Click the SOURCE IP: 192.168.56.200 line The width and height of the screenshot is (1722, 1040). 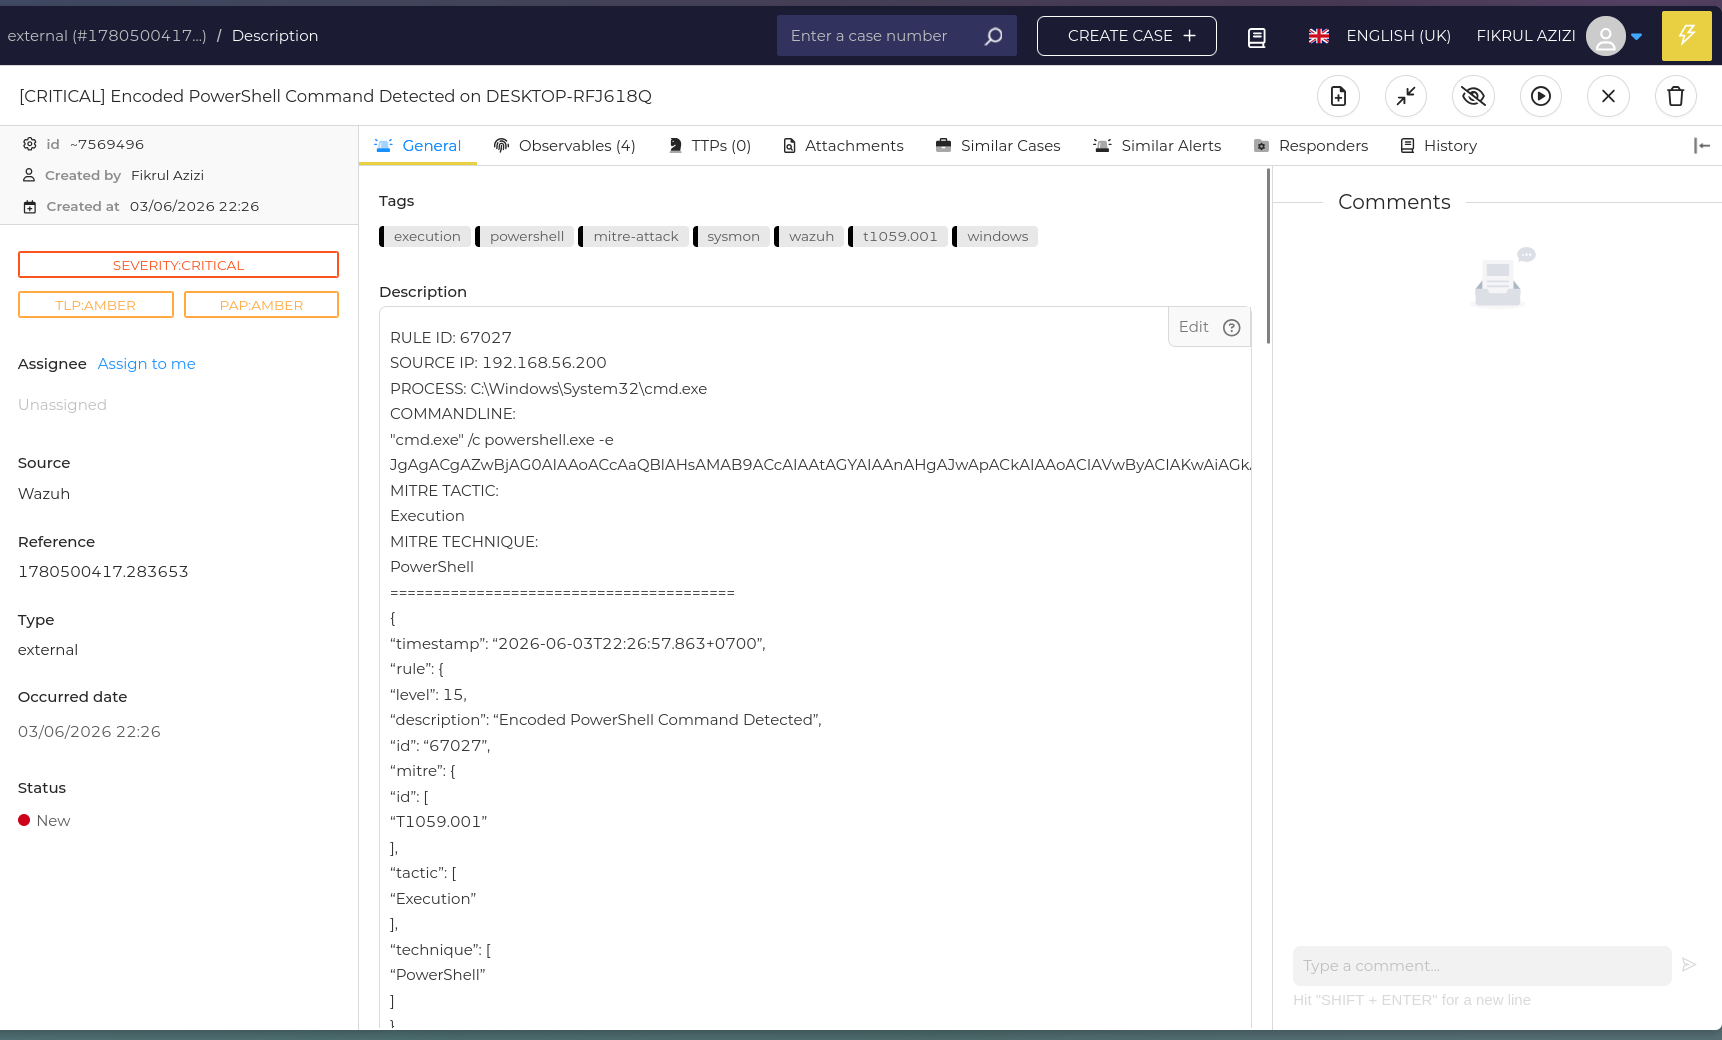point(498,363)
